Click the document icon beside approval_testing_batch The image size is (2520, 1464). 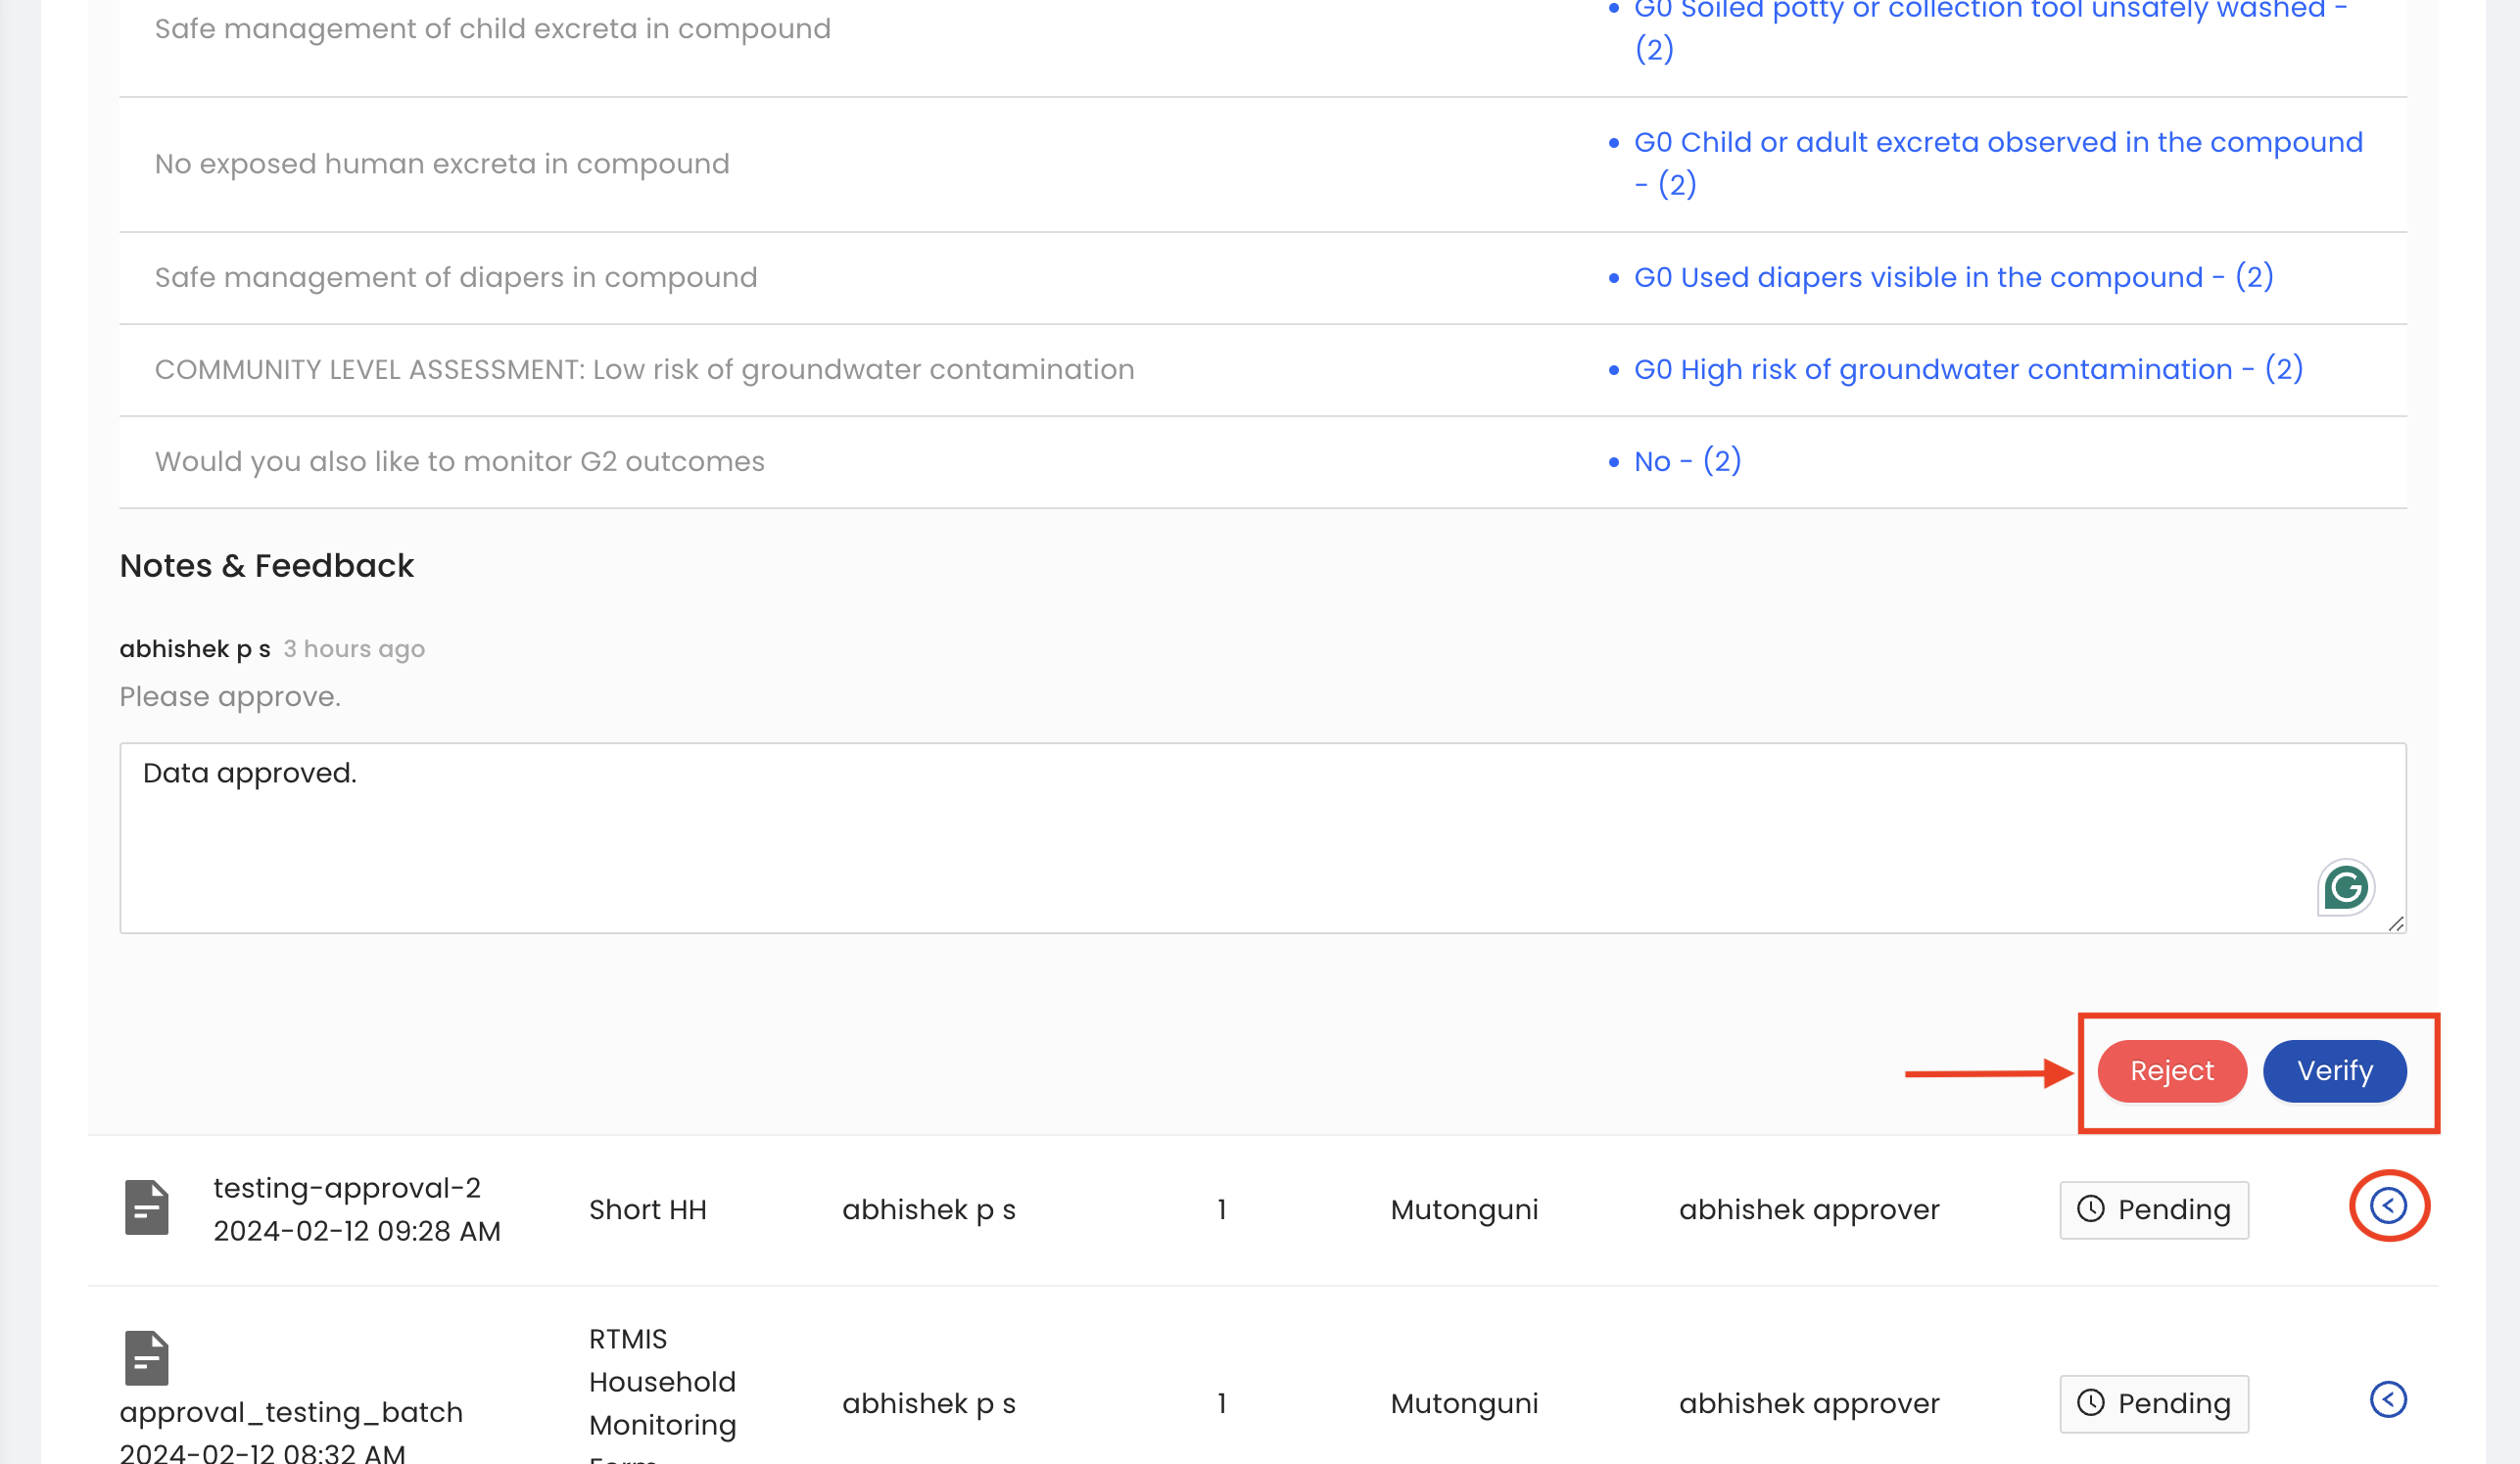pos(146,1358)
